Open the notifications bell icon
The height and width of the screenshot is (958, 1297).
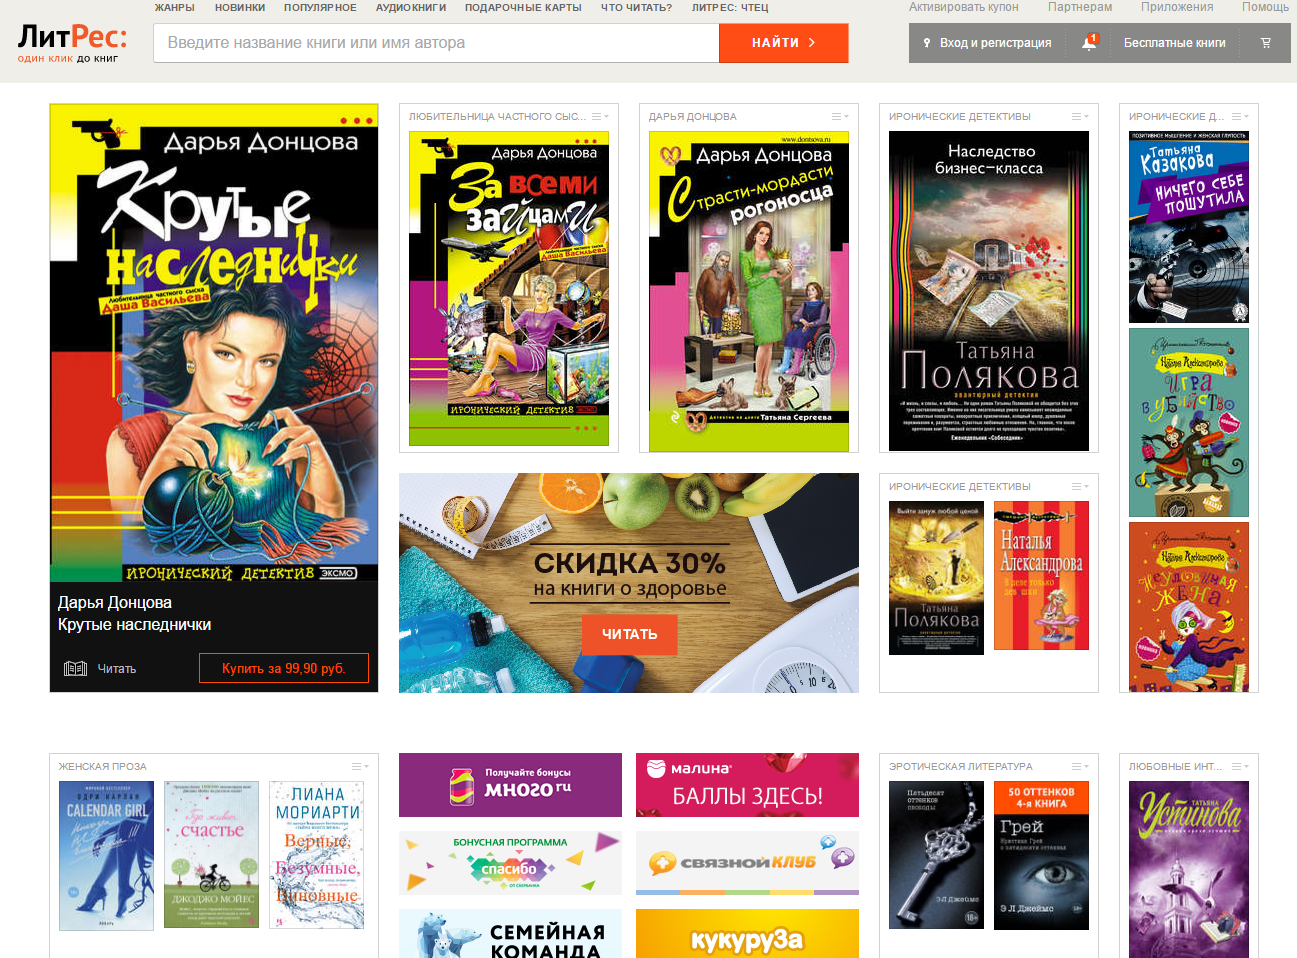(1089, 43)
